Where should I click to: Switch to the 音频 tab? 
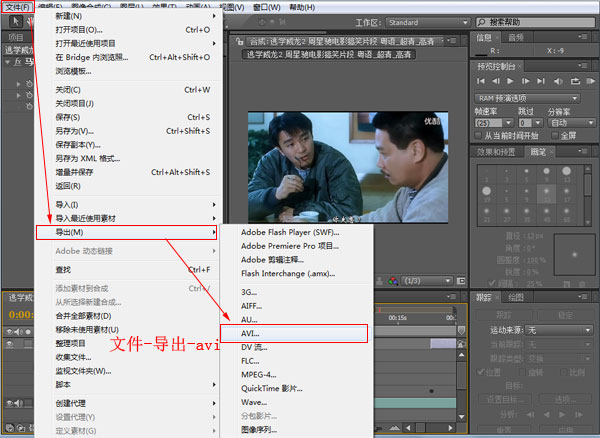pos(515,37)
